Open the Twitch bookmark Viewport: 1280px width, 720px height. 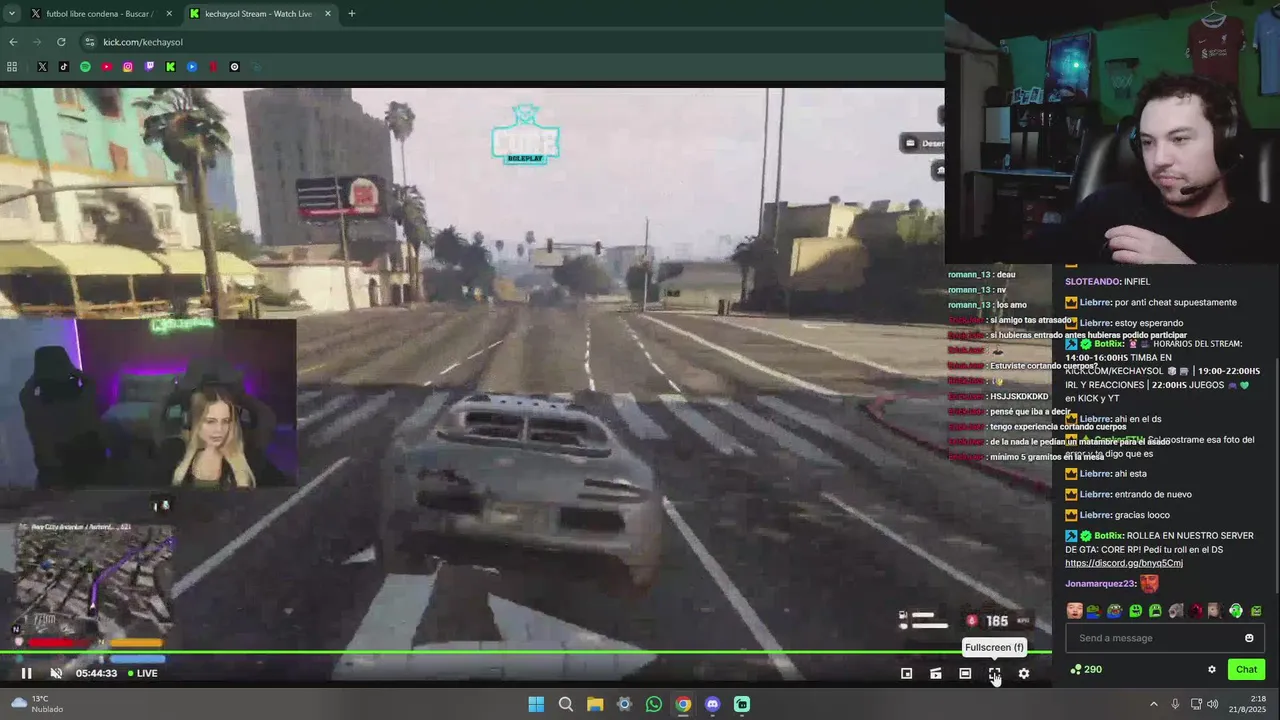149,67
